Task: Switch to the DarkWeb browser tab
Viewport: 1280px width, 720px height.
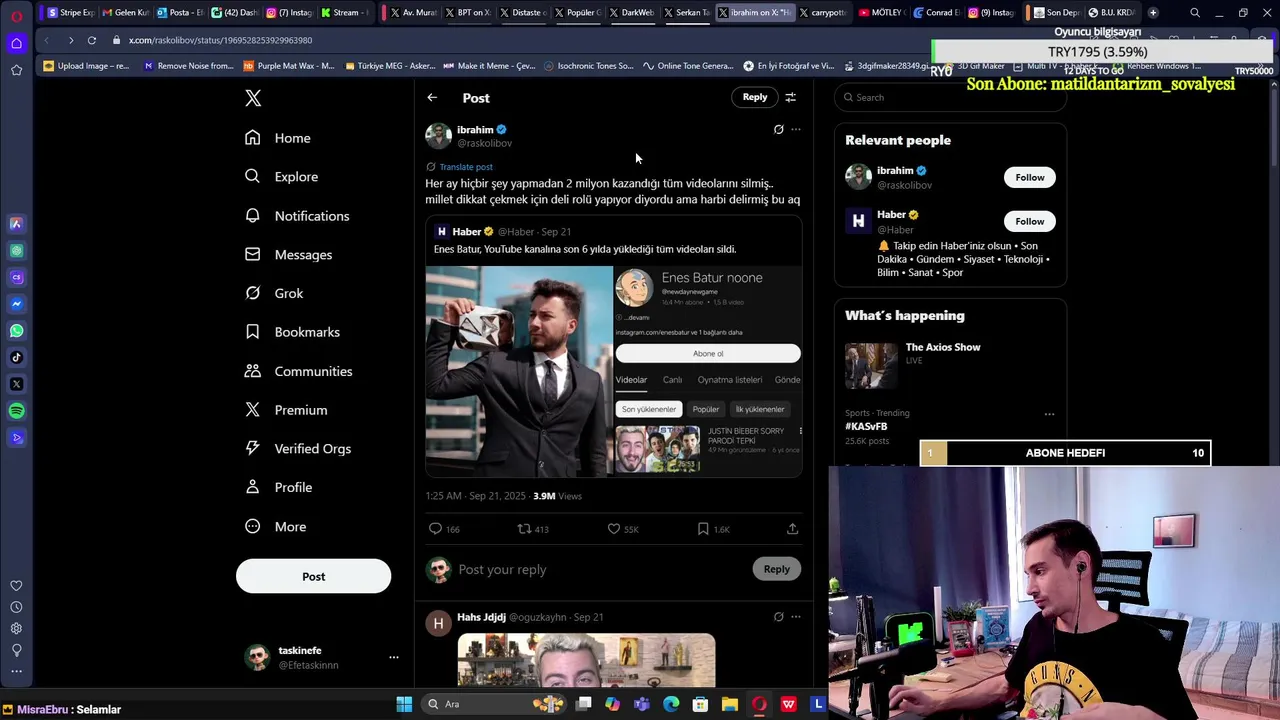Action: tap(631, 13)
